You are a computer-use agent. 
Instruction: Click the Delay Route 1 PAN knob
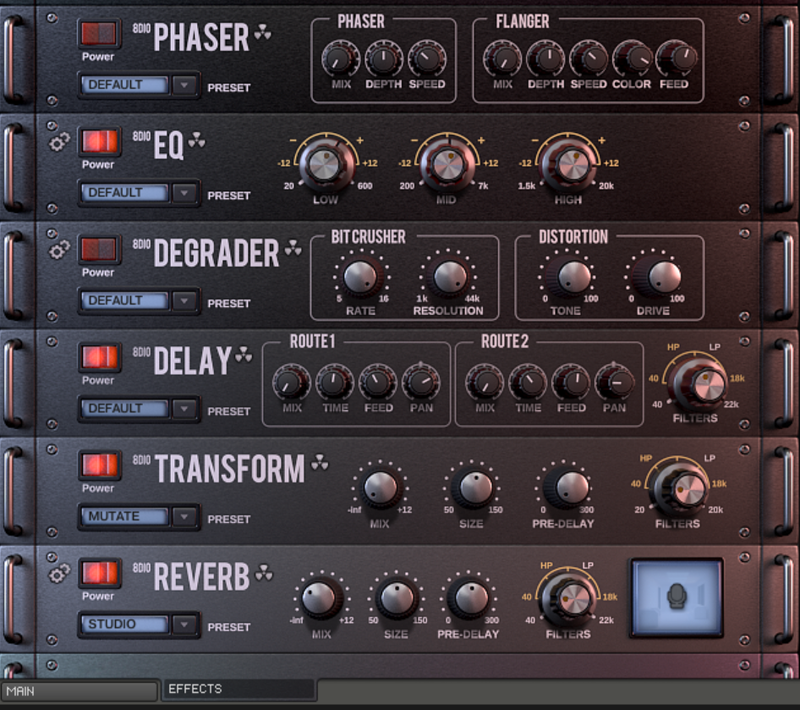[x=421, y=383]
